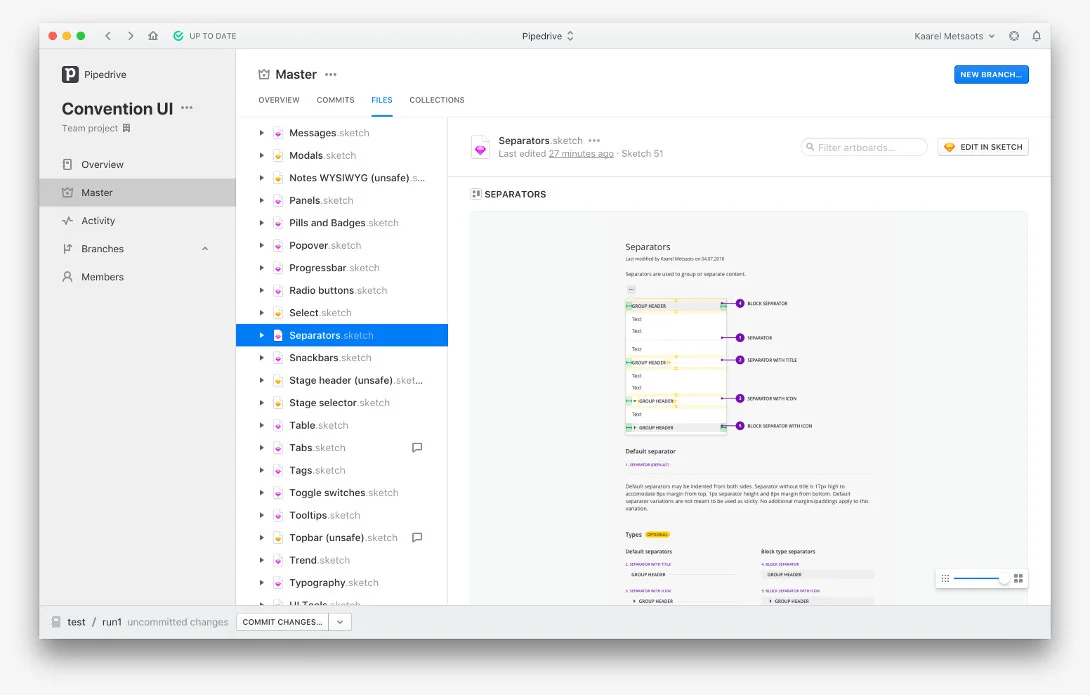Click the Team project building icon
Screen dimensions: 1090x695
pos(127,128)
